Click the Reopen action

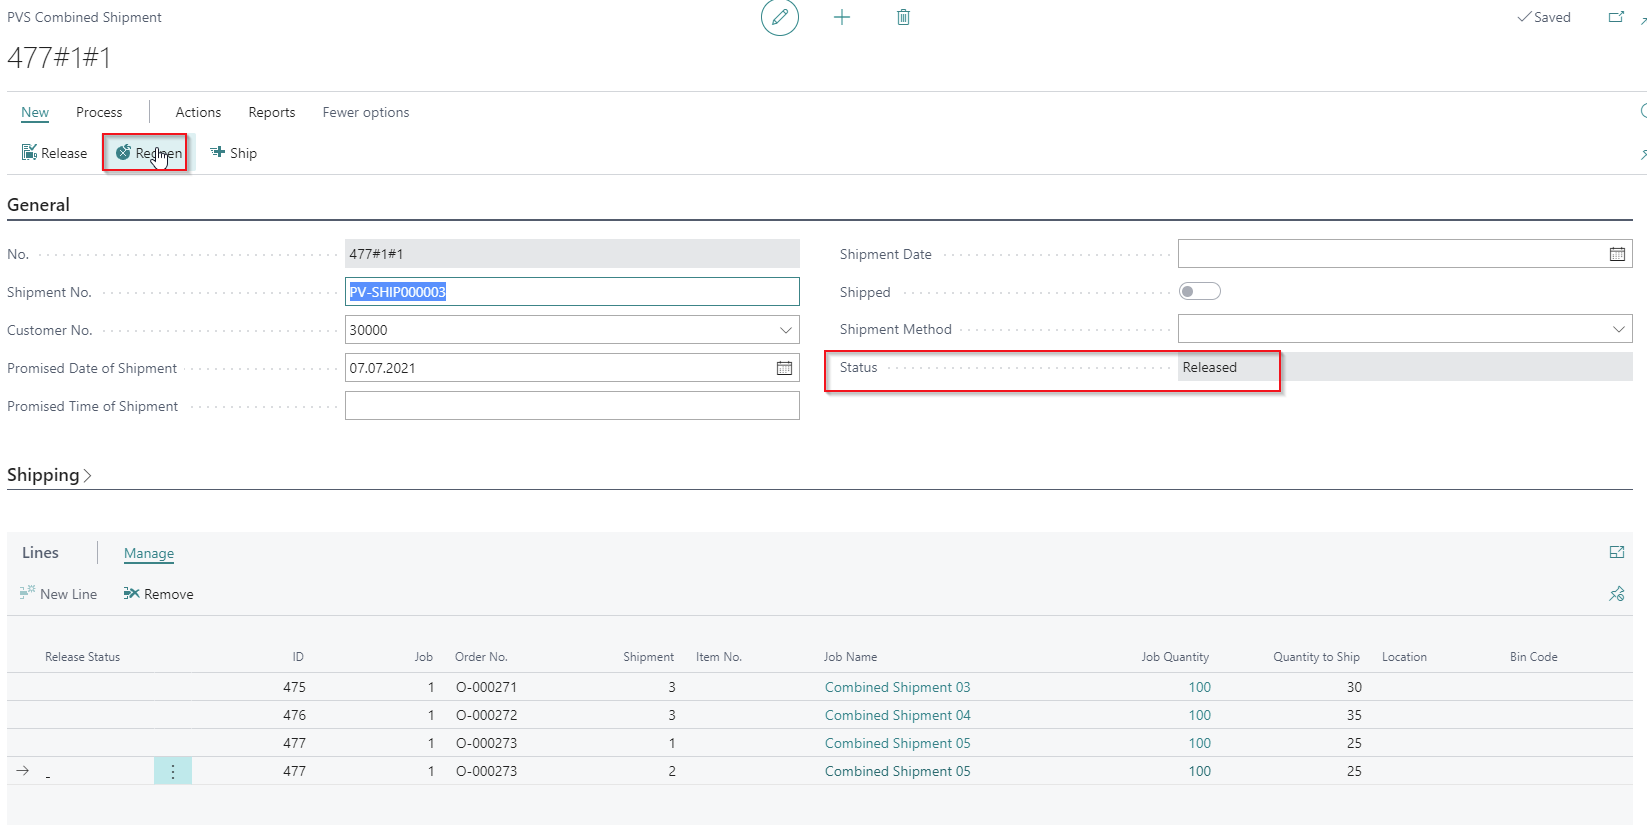148,153
